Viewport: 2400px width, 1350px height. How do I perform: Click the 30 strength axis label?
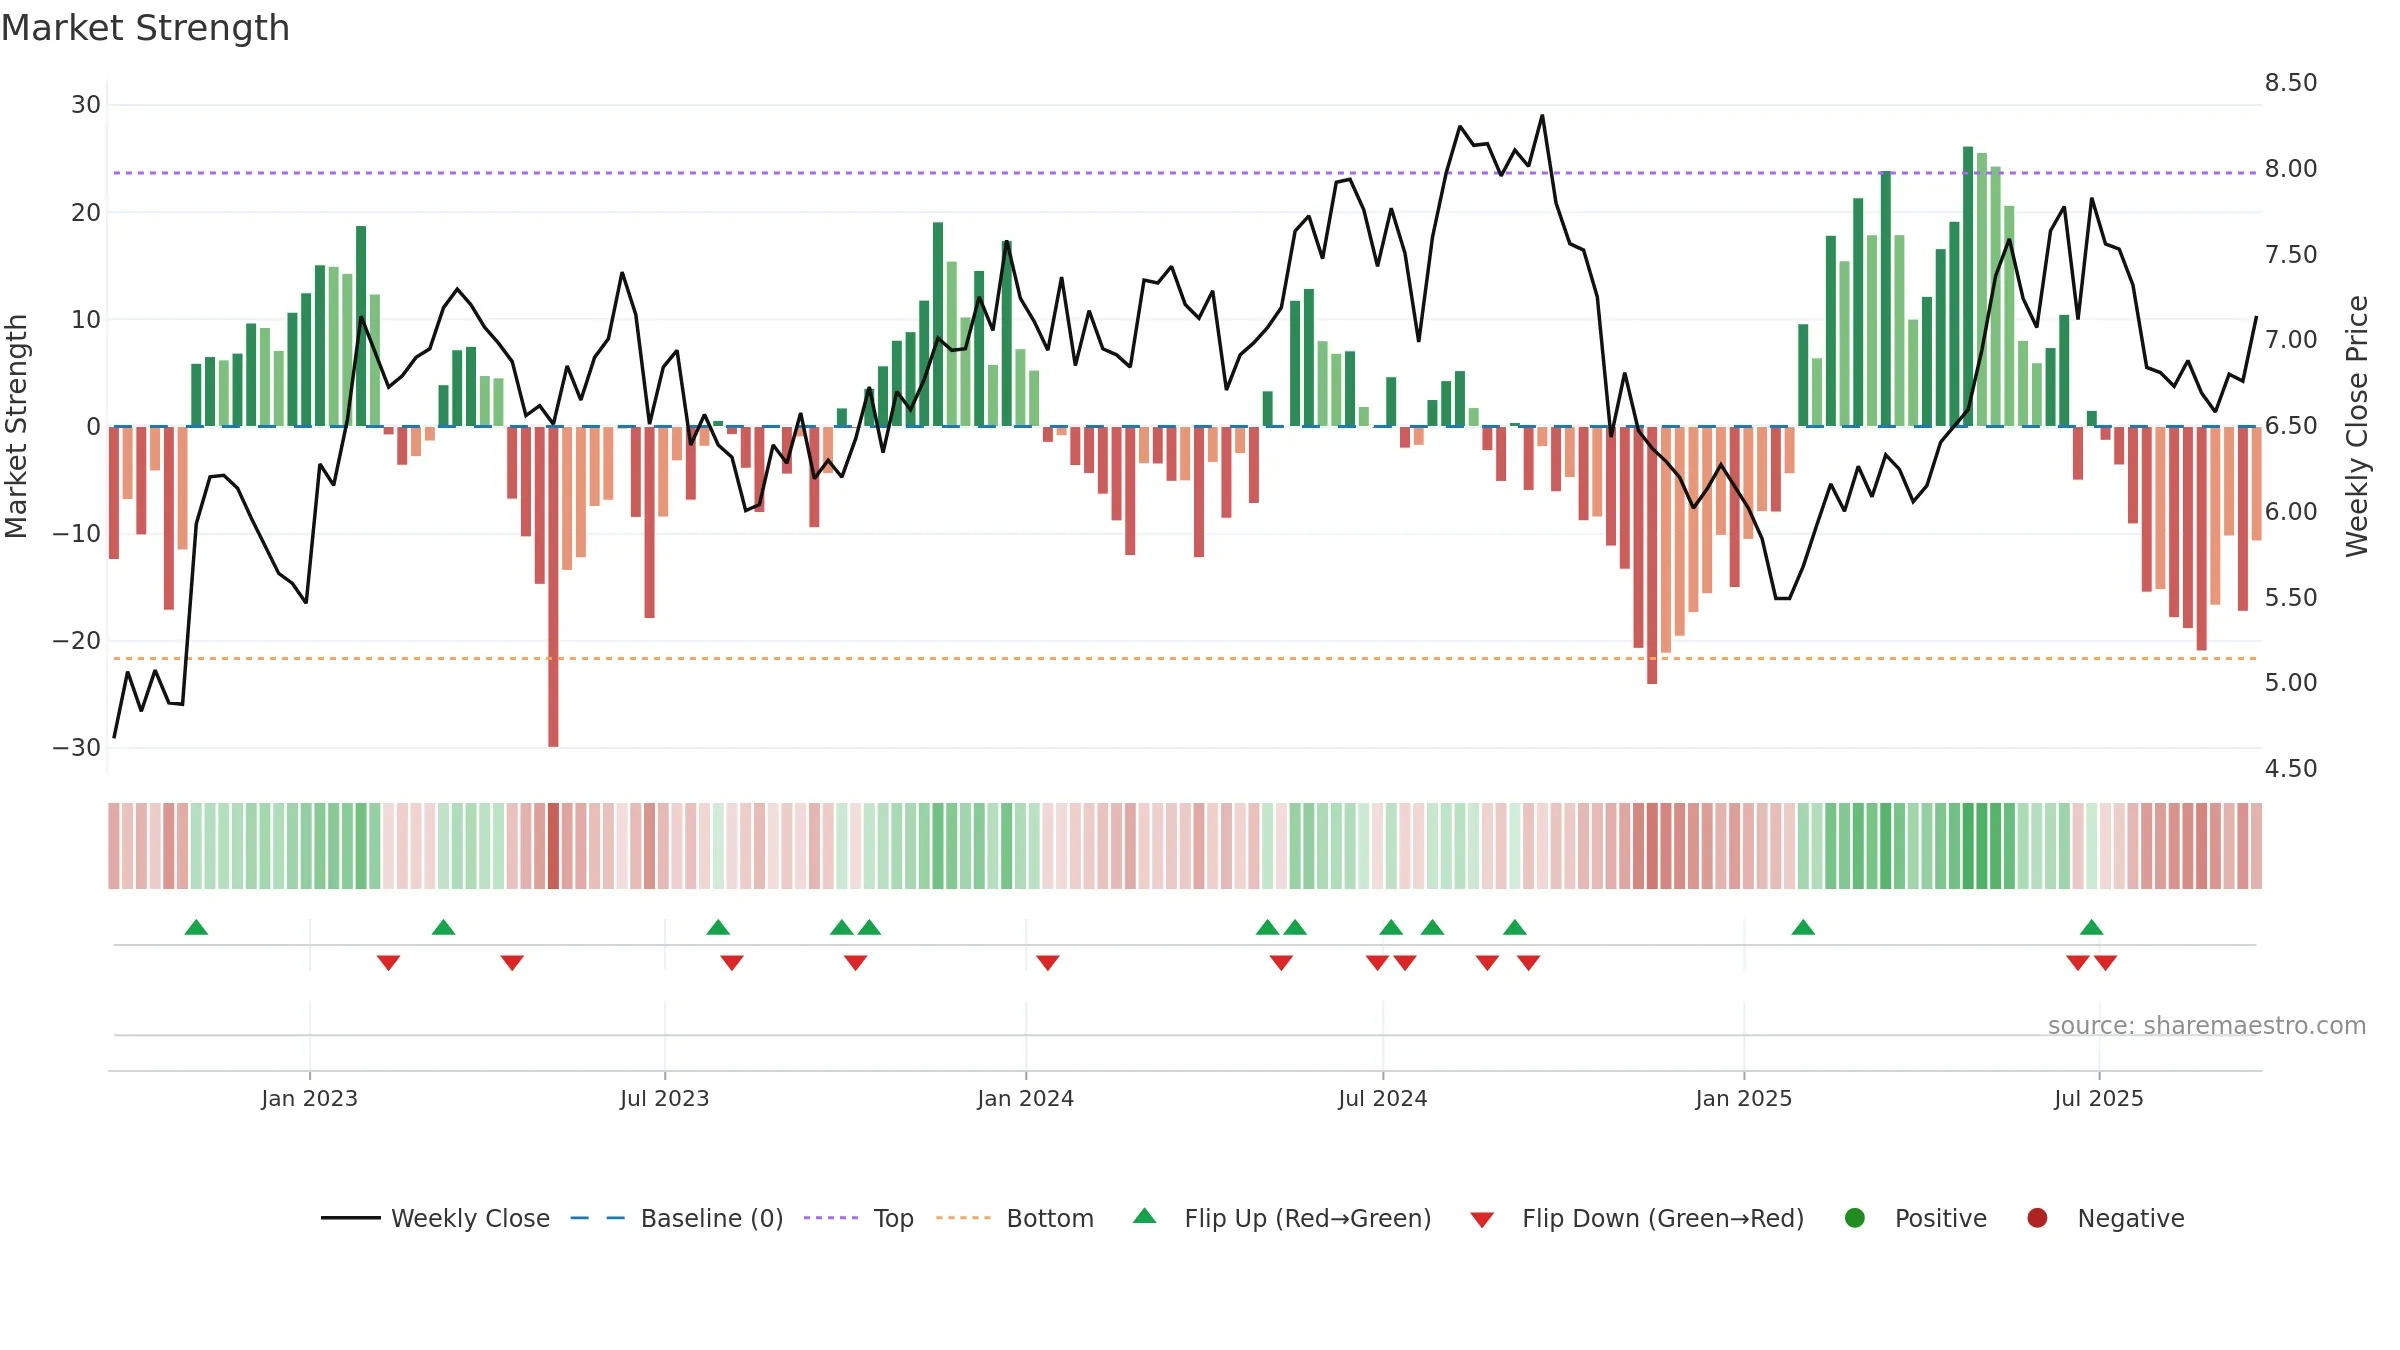coord(86,104)
